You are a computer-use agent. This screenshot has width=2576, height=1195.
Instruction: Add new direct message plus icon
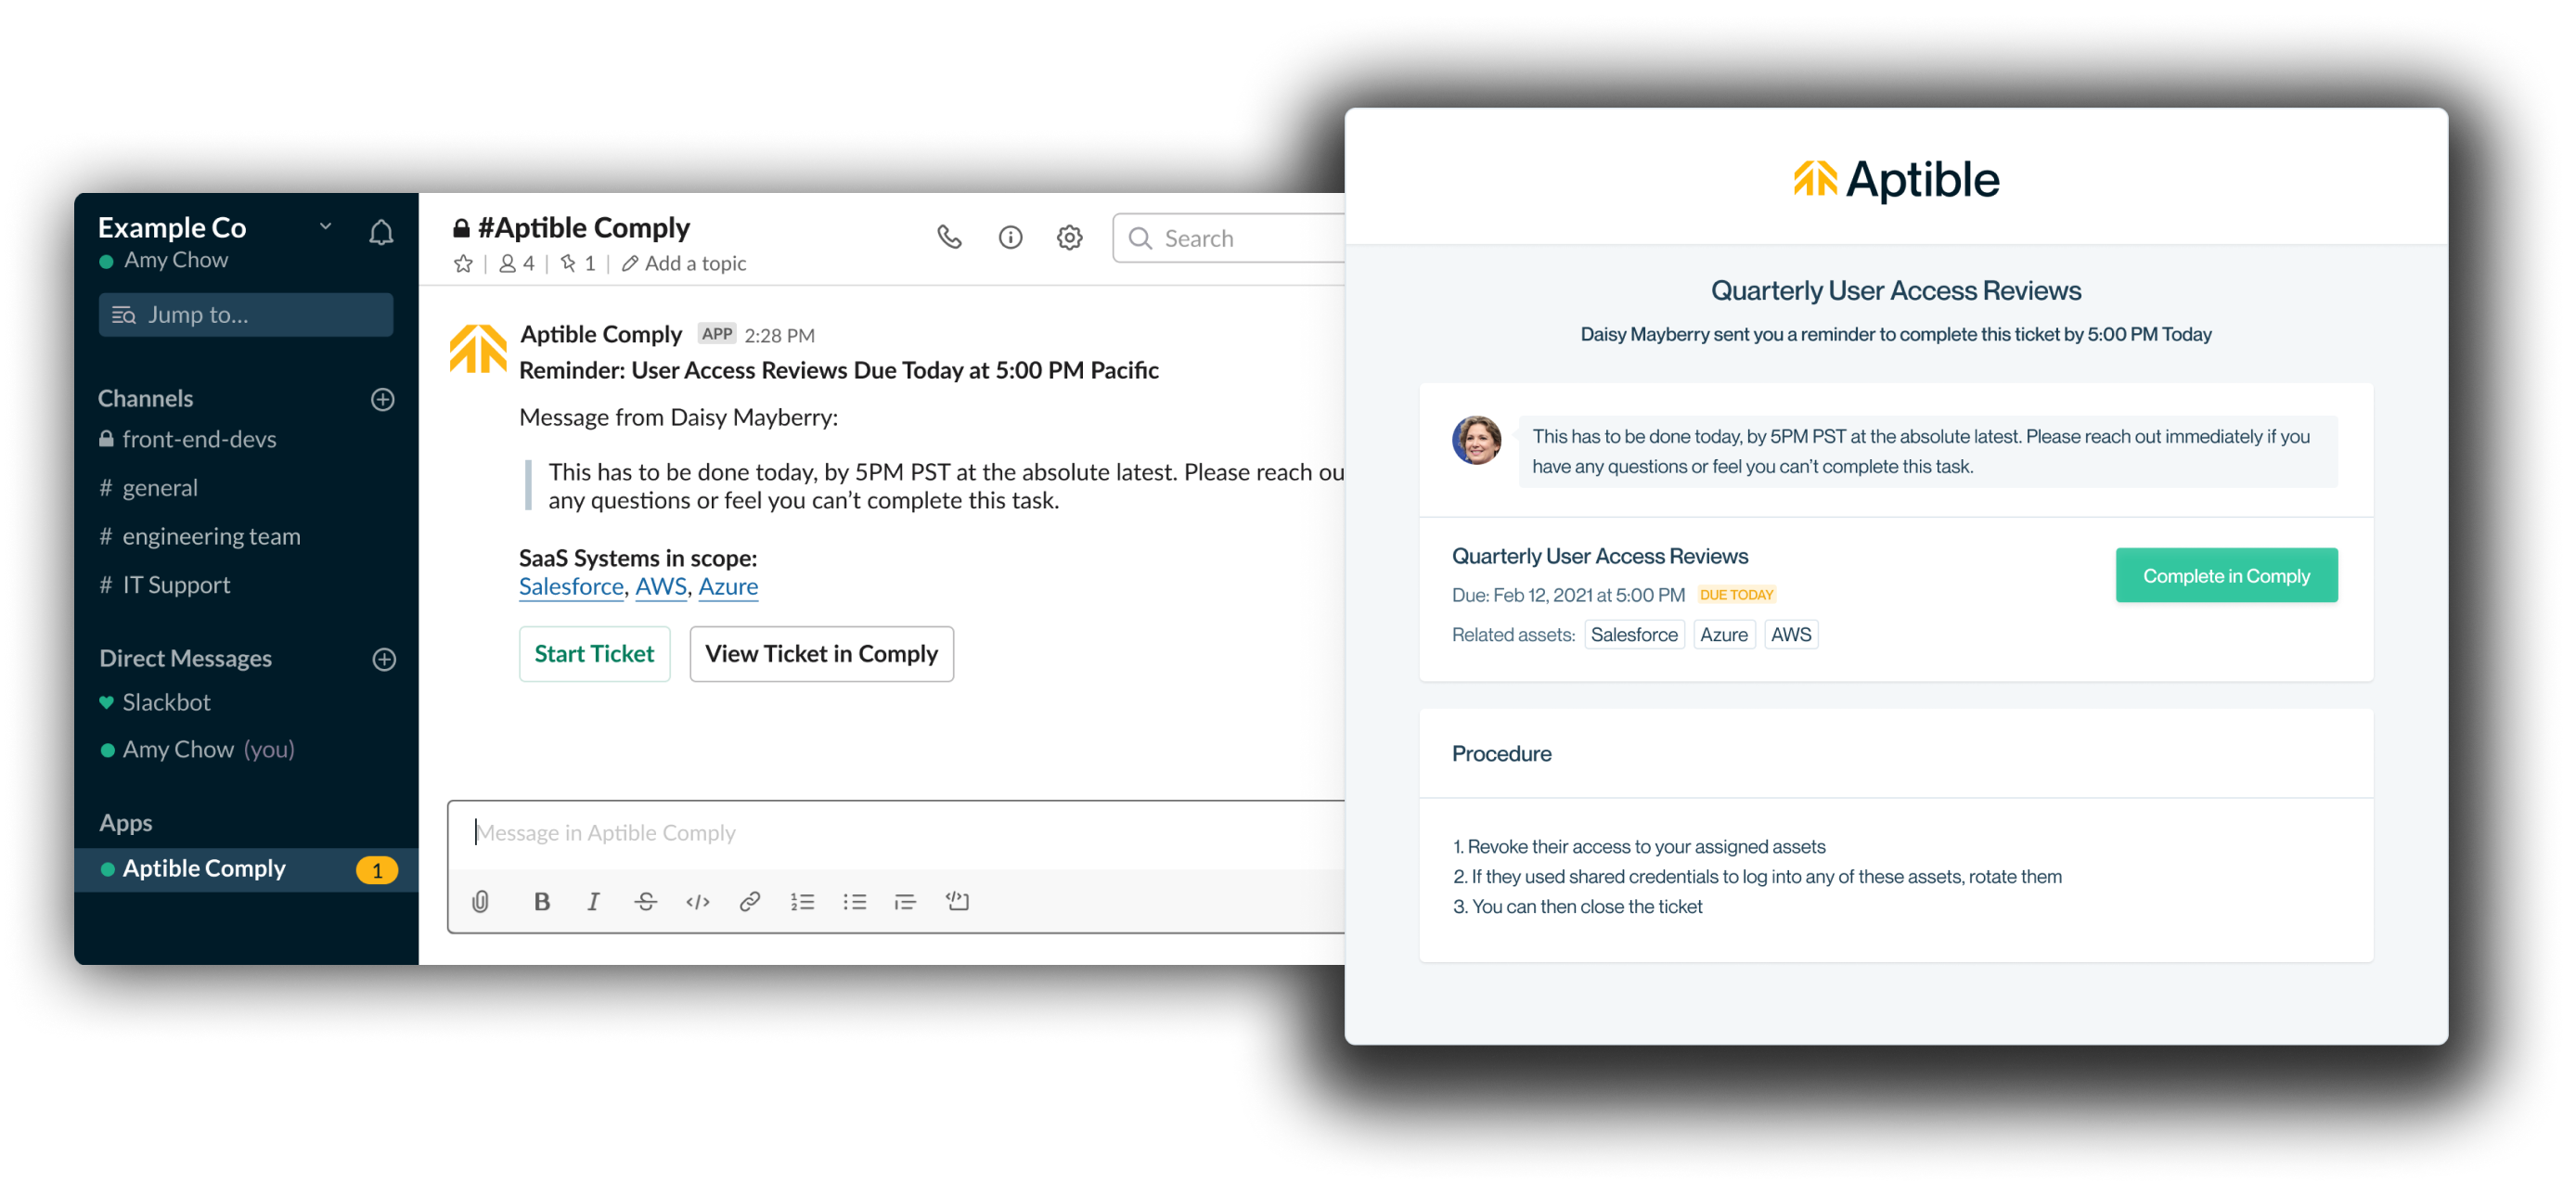(x=384, y=660)
